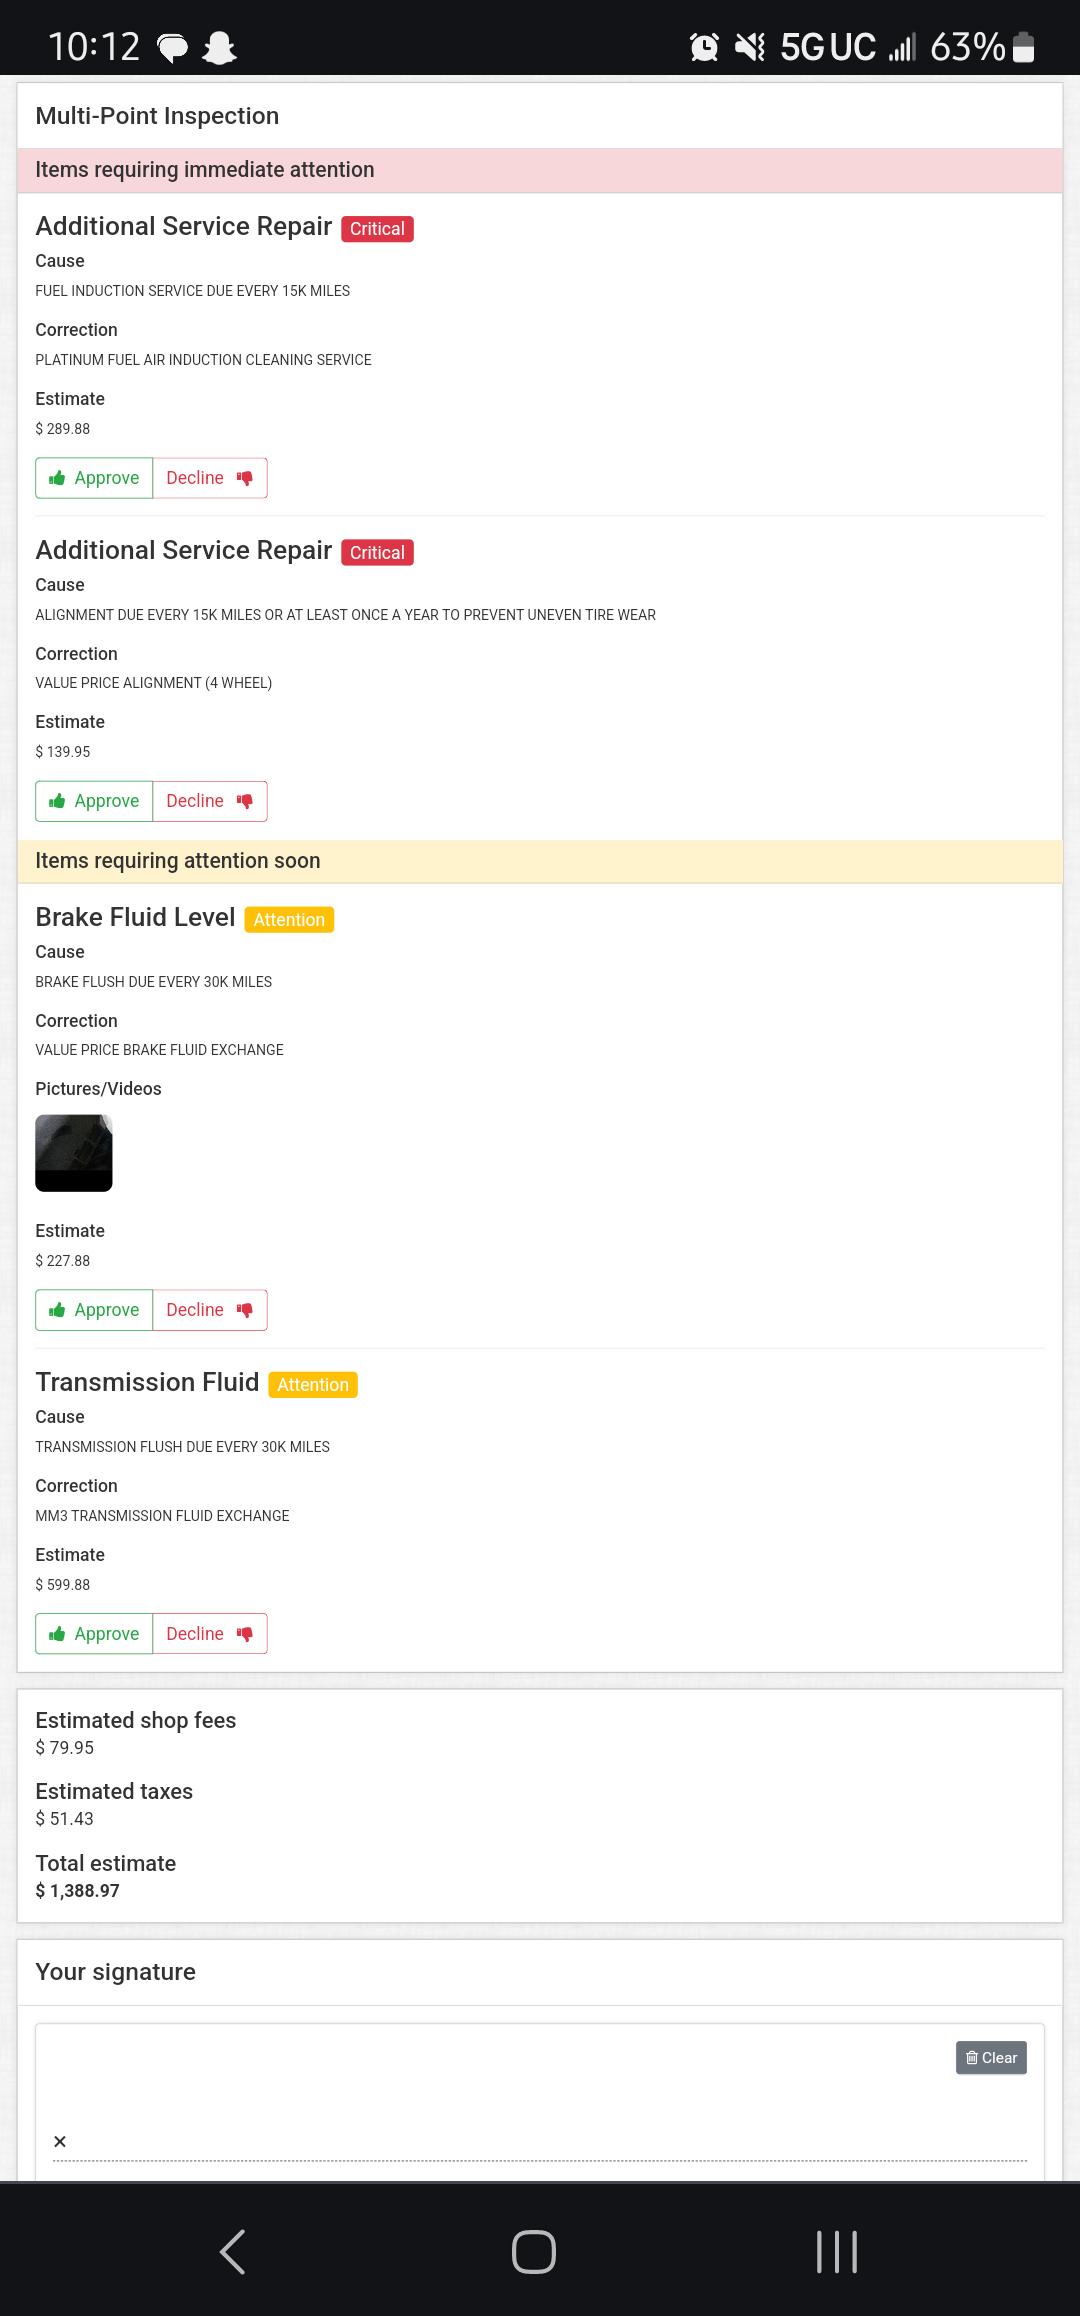Tap 'Items requiring attention soon' banner

coord(540,861)
